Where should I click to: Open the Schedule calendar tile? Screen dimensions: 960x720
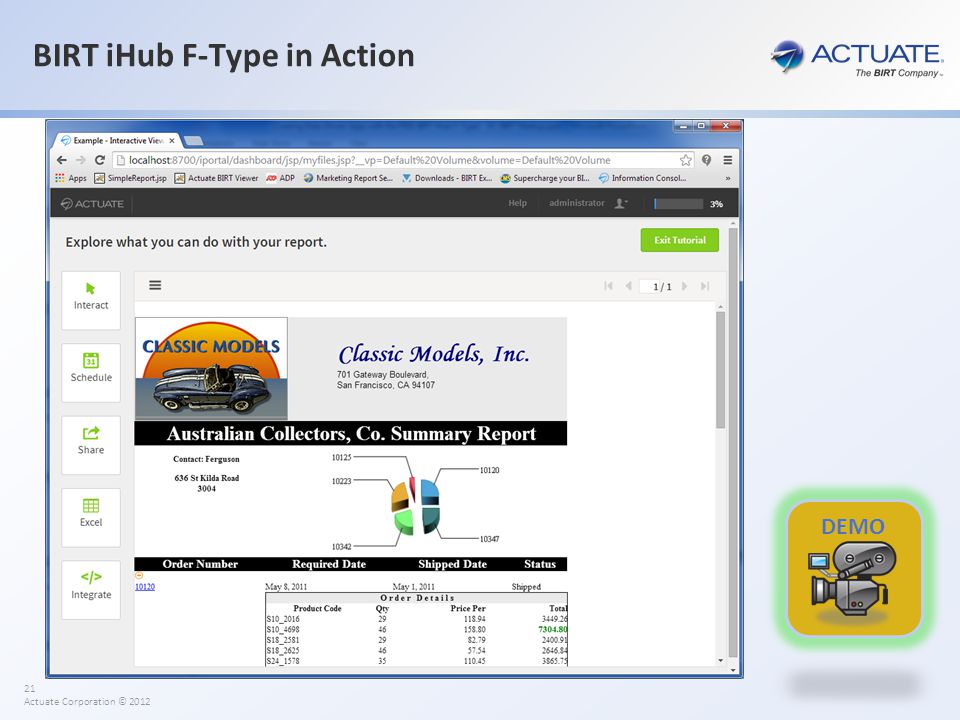pos(91,372)
